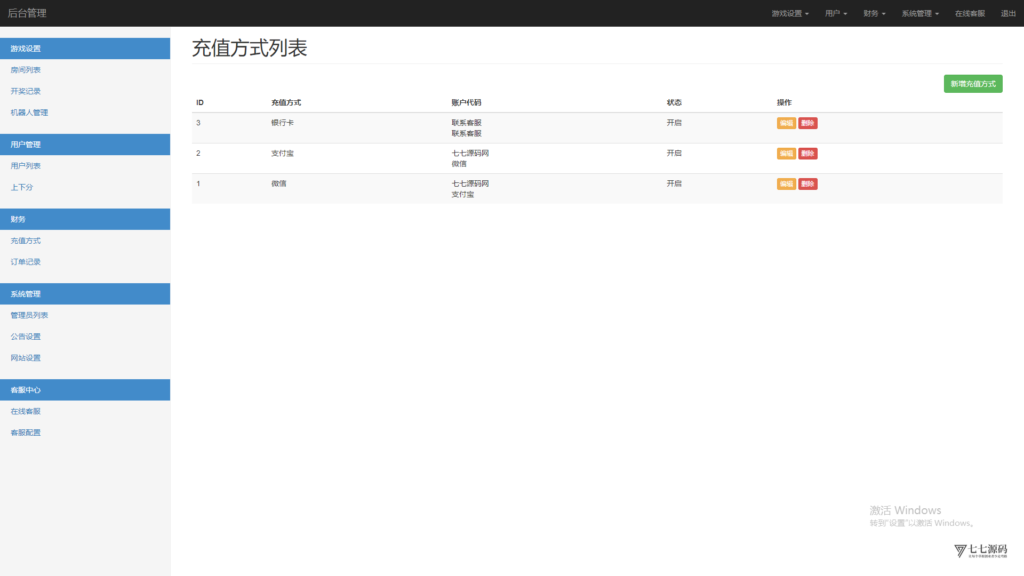Open 公告设置 under 系统管理 sidebar section
Viewport: 1024px width, 576px height.
tap(26, 337)
